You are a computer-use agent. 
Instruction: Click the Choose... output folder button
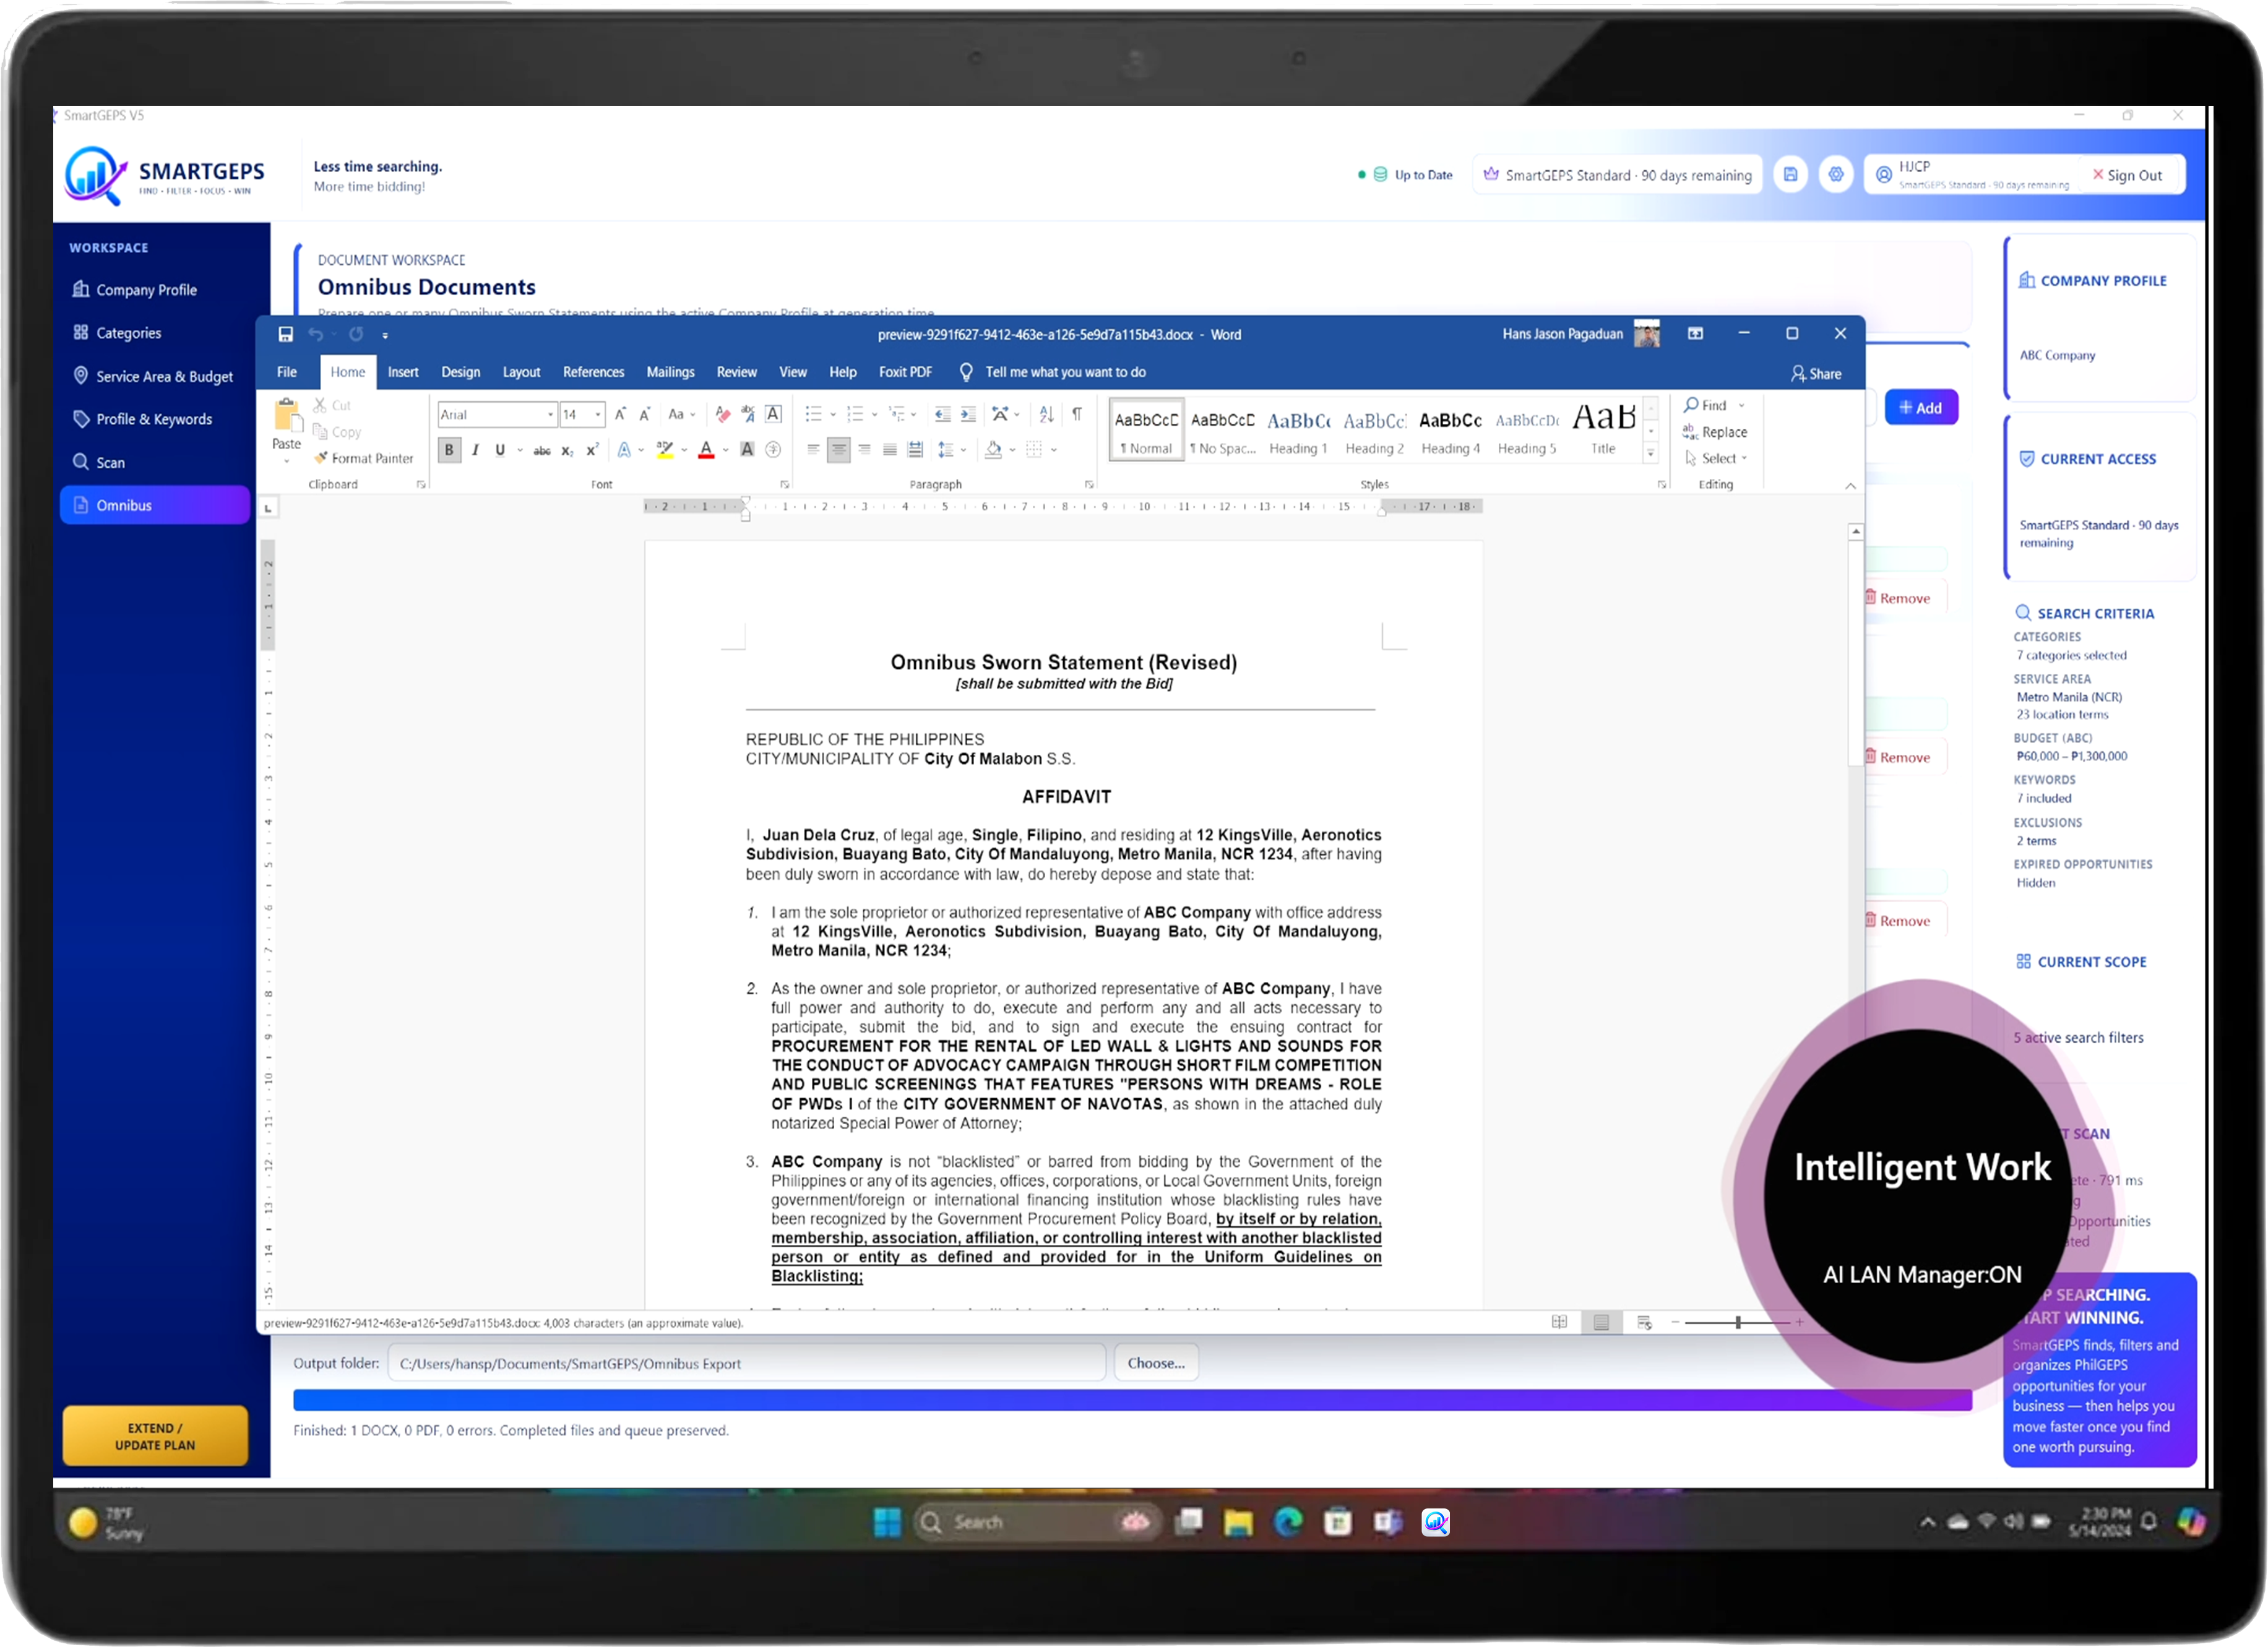1156,1363
